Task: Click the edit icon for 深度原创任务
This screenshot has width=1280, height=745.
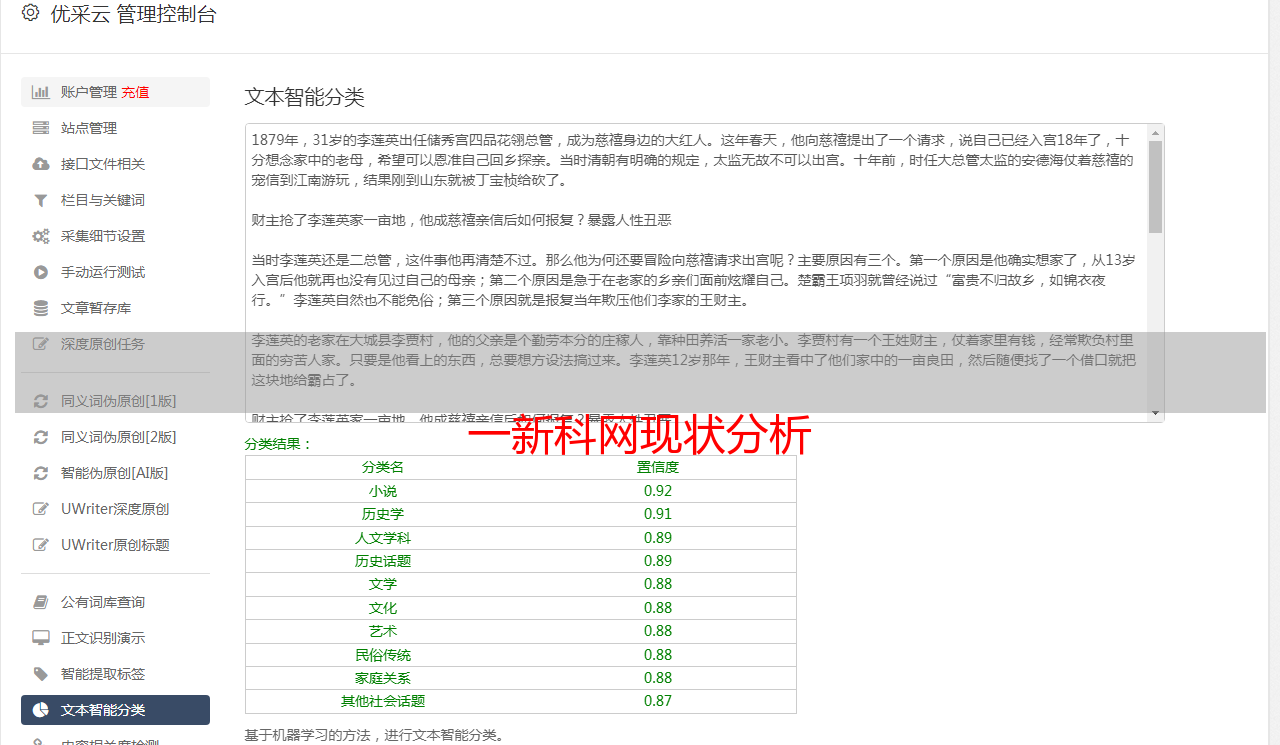Action: click(x=41, y=344)
